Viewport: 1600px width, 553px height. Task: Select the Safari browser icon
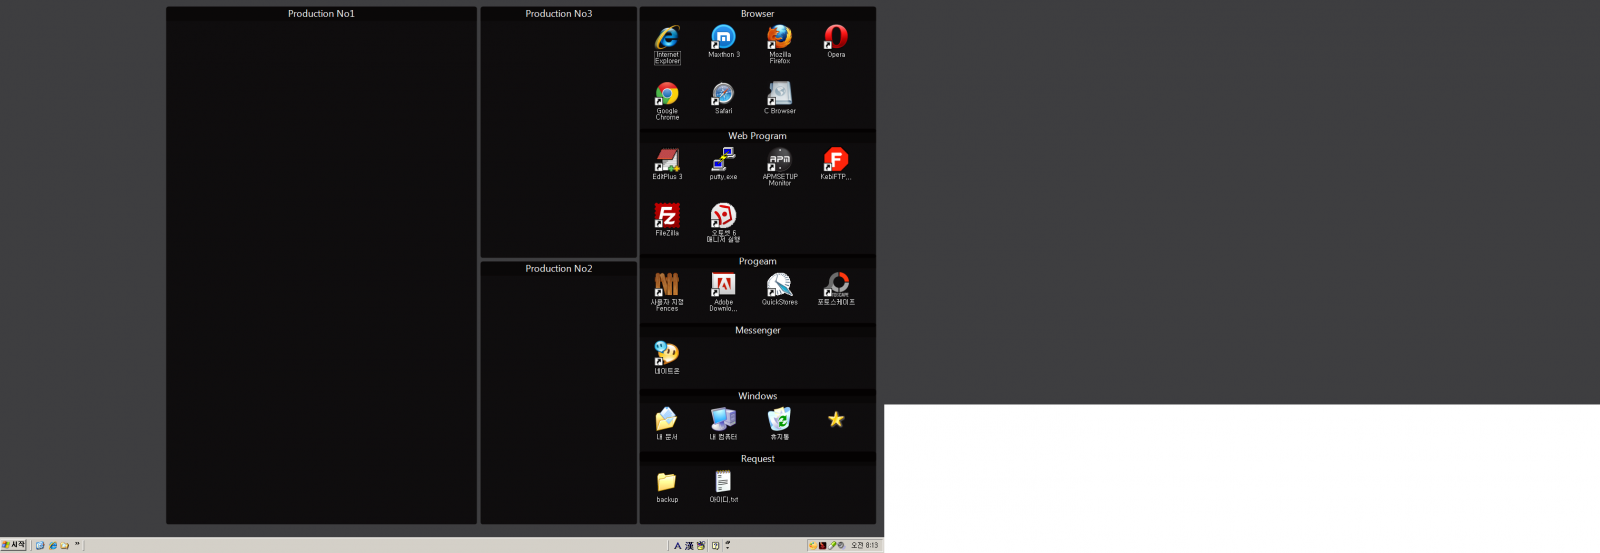(x=723, y=95)
